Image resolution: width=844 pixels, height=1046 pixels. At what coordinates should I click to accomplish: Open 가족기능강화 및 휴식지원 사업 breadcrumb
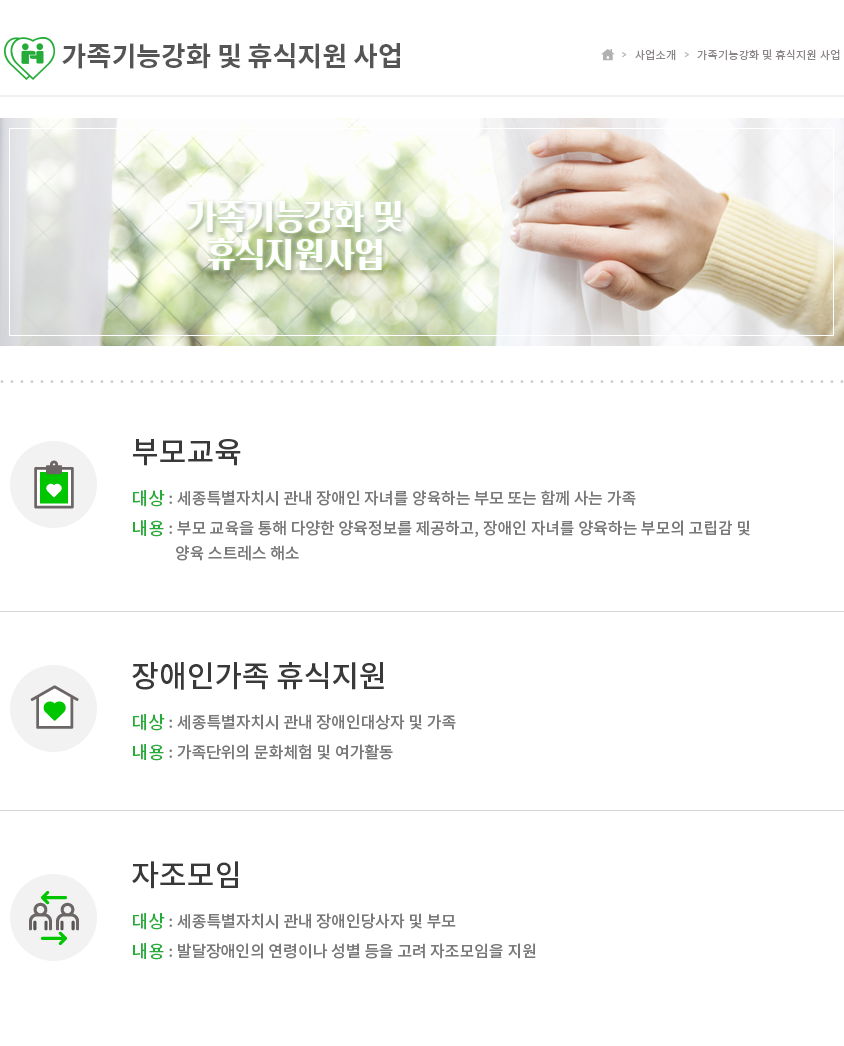[768, 55]
